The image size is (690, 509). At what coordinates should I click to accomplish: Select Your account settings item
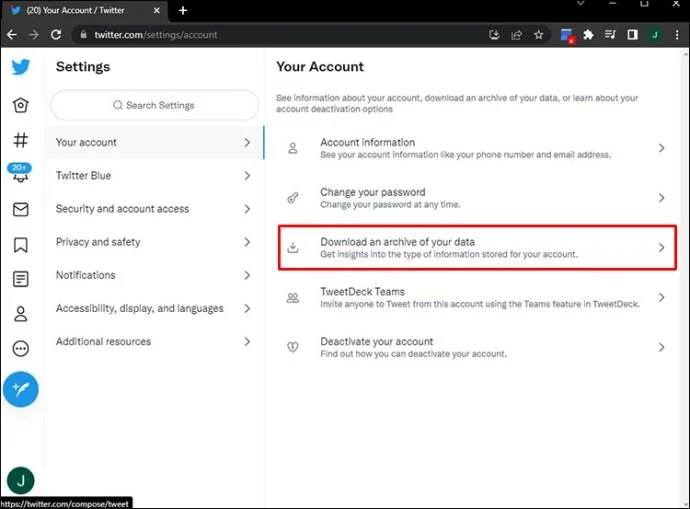pyautogui.click(x=154, y=143)
